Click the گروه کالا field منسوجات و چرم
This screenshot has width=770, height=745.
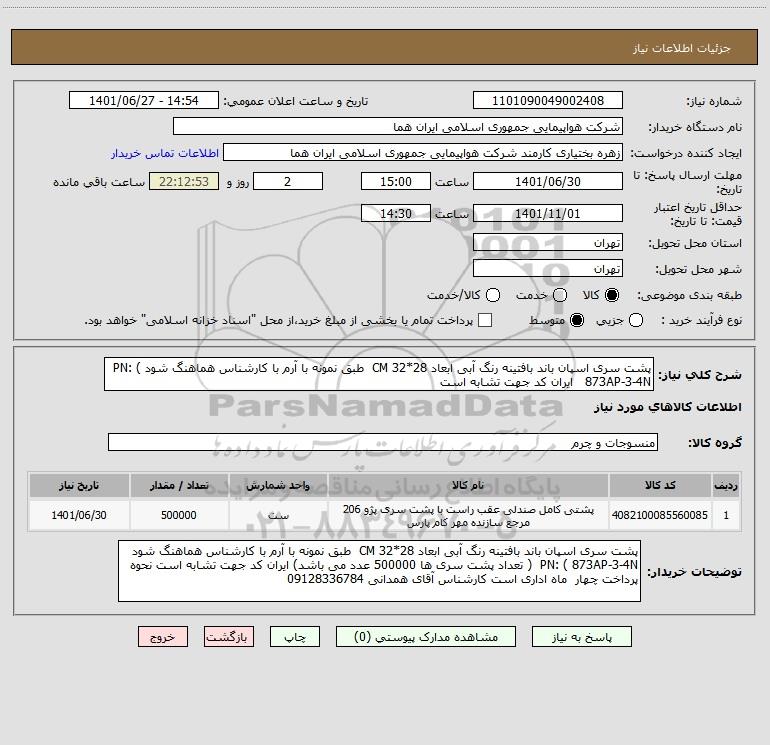click(x=383, y=442)
